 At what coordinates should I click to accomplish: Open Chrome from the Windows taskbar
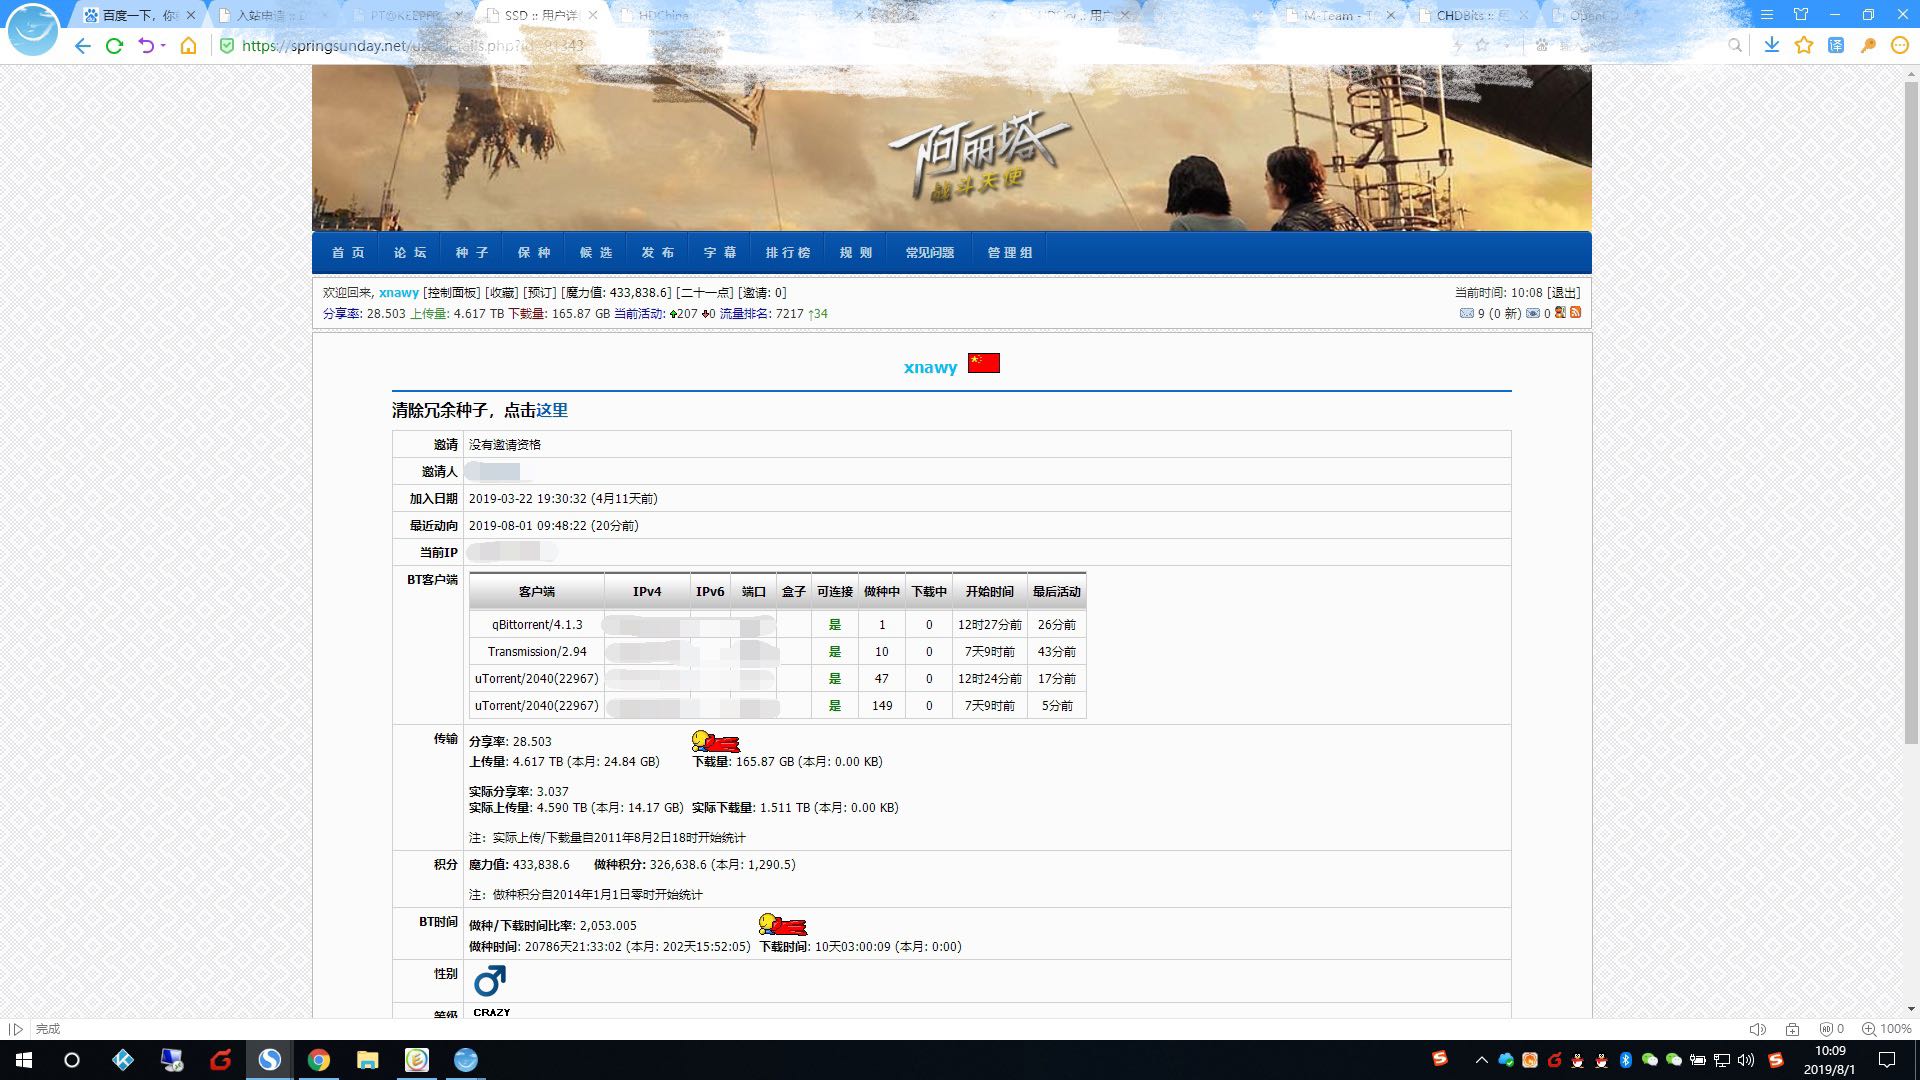coord(319,1060)
